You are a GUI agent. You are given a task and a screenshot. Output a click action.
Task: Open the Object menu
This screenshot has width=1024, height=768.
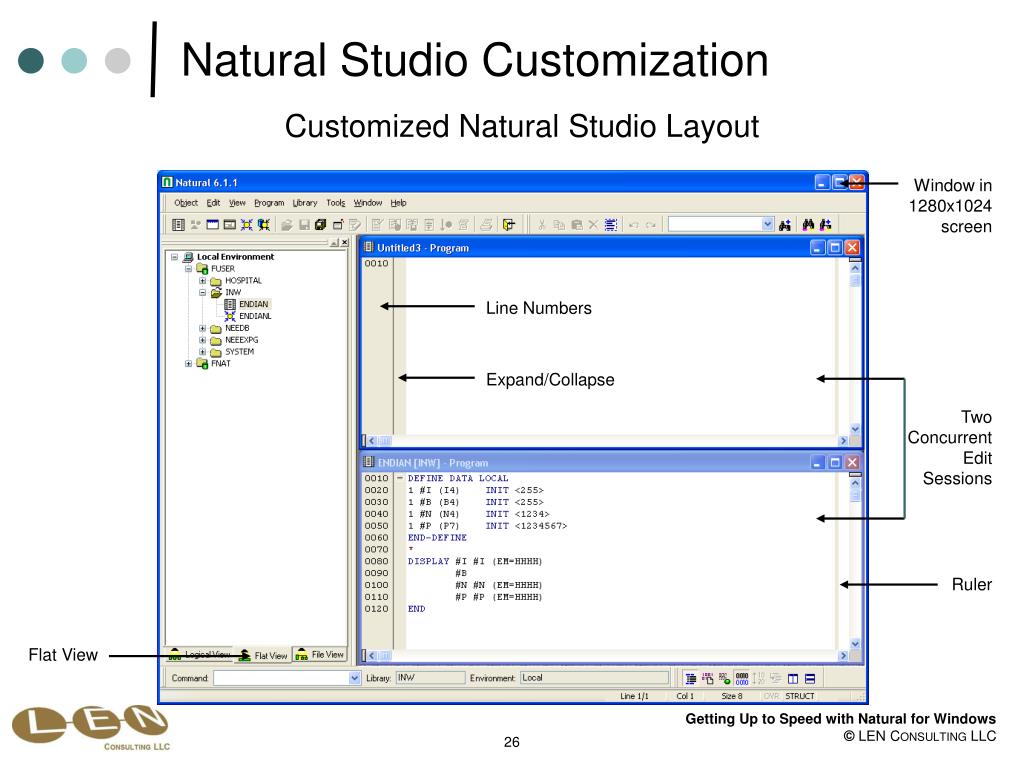point(185,203)
